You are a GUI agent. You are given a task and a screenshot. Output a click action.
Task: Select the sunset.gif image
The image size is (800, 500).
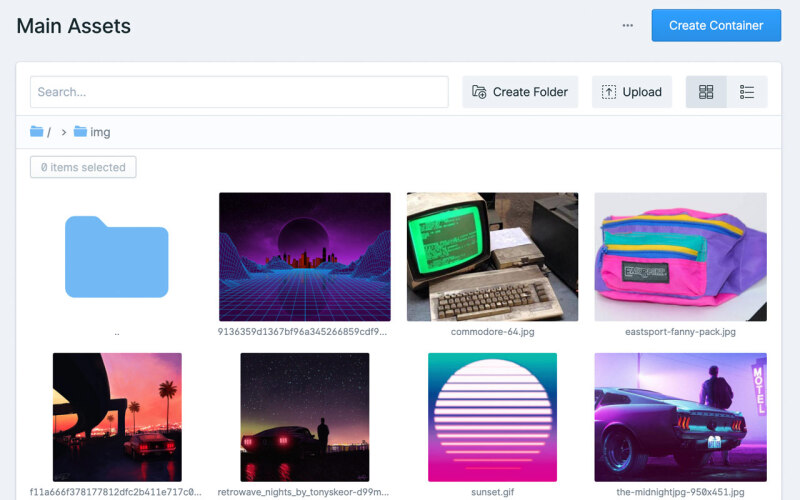click(492, 417)
